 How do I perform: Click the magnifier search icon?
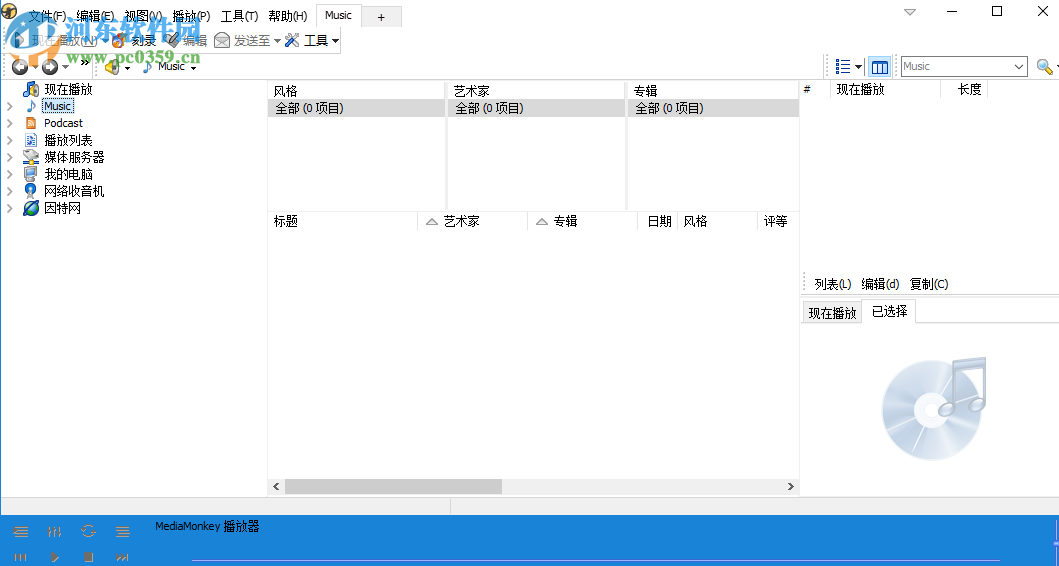(1043, 66)
